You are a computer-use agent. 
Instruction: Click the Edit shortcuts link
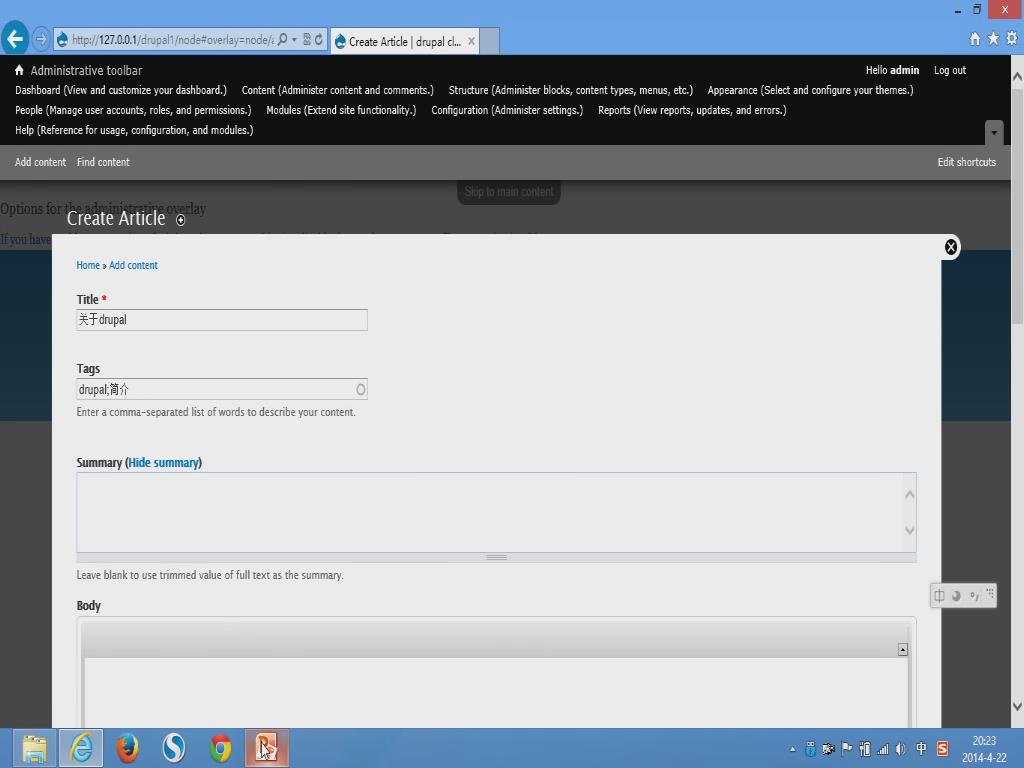tap(967, 162)
